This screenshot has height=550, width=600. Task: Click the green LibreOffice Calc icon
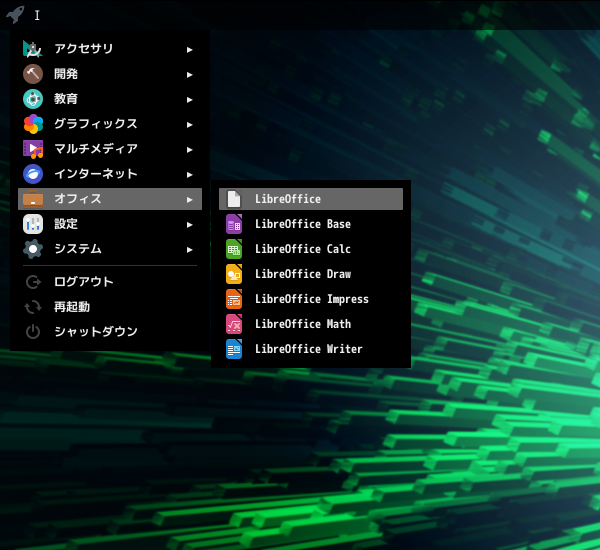[x=234, y=249]
